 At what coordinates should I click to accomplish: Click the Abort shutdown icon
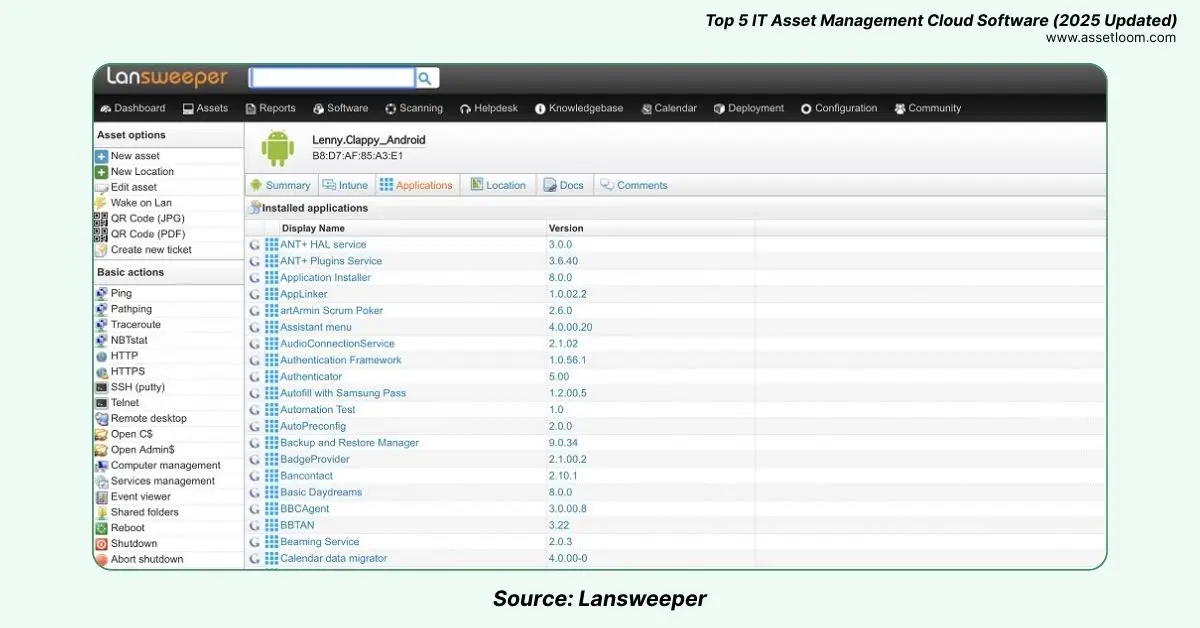pyautogui.click(x=101, y=559)
